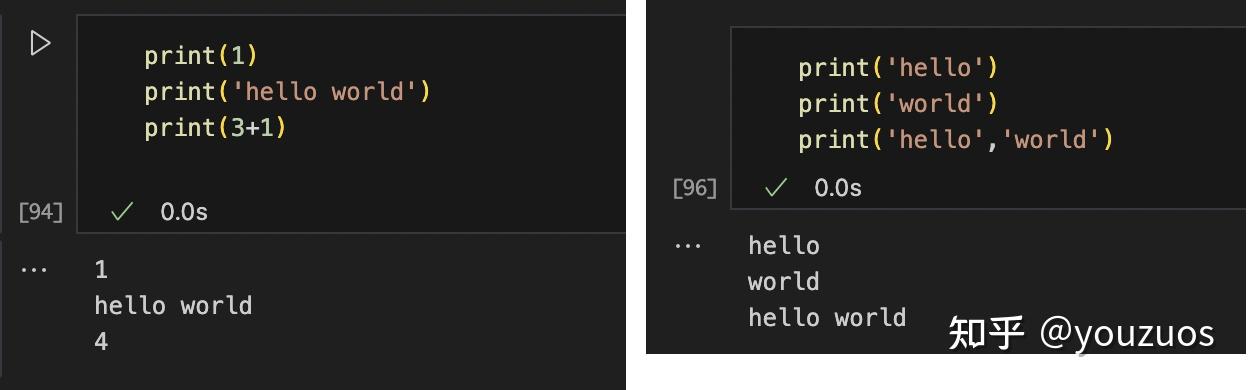Place cursor on print('hello world') line
Image resolution: width=1248 pixels, height=390 pixels.
coord(287,92)
